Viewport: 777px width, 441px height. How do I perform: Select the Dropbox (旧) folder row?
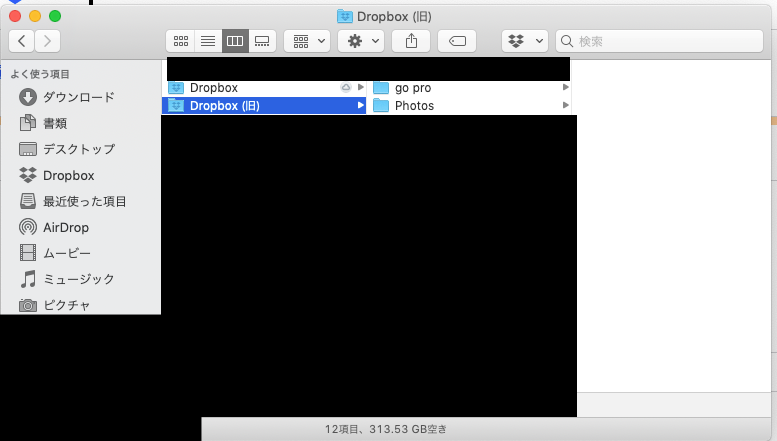264,106
